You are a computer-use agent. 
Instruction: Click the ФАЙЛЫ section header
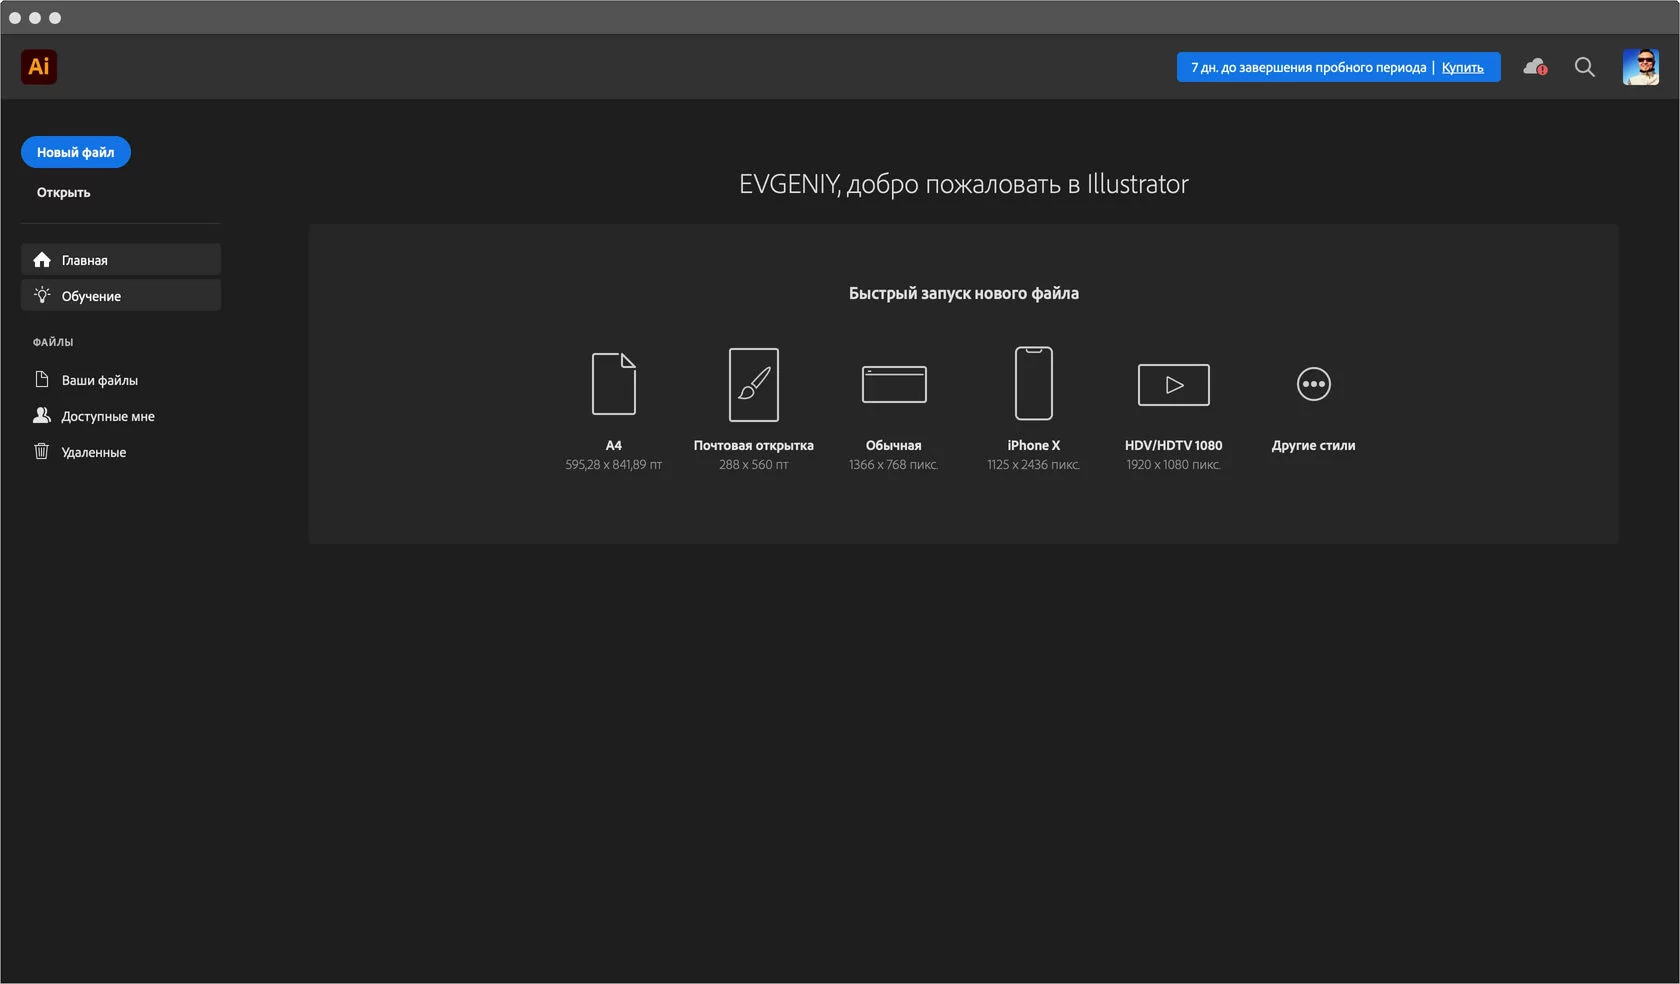click(x=53, y=342)
